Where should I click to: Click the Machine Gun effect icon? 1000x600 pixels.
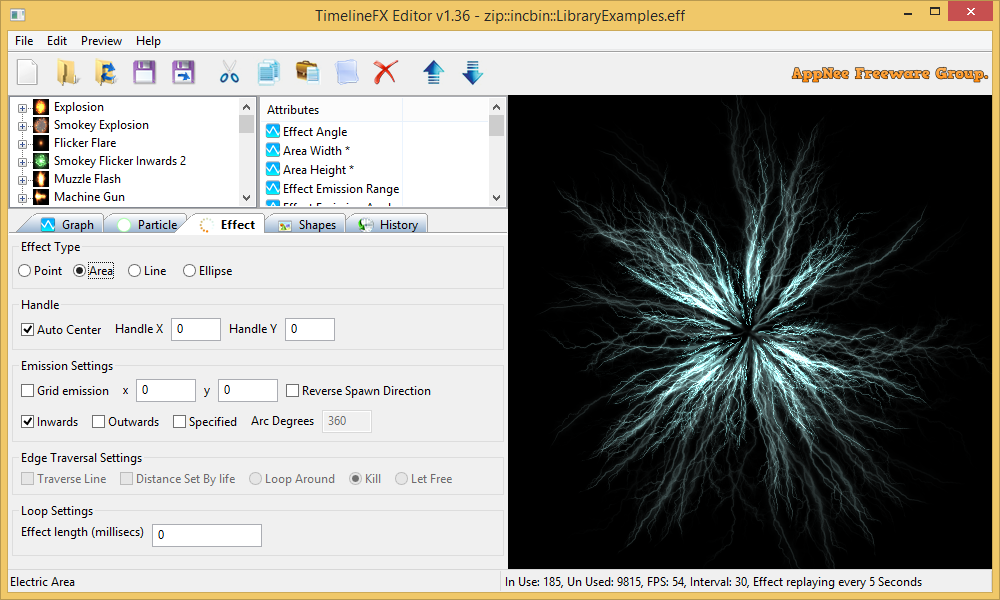pos(41,196)
